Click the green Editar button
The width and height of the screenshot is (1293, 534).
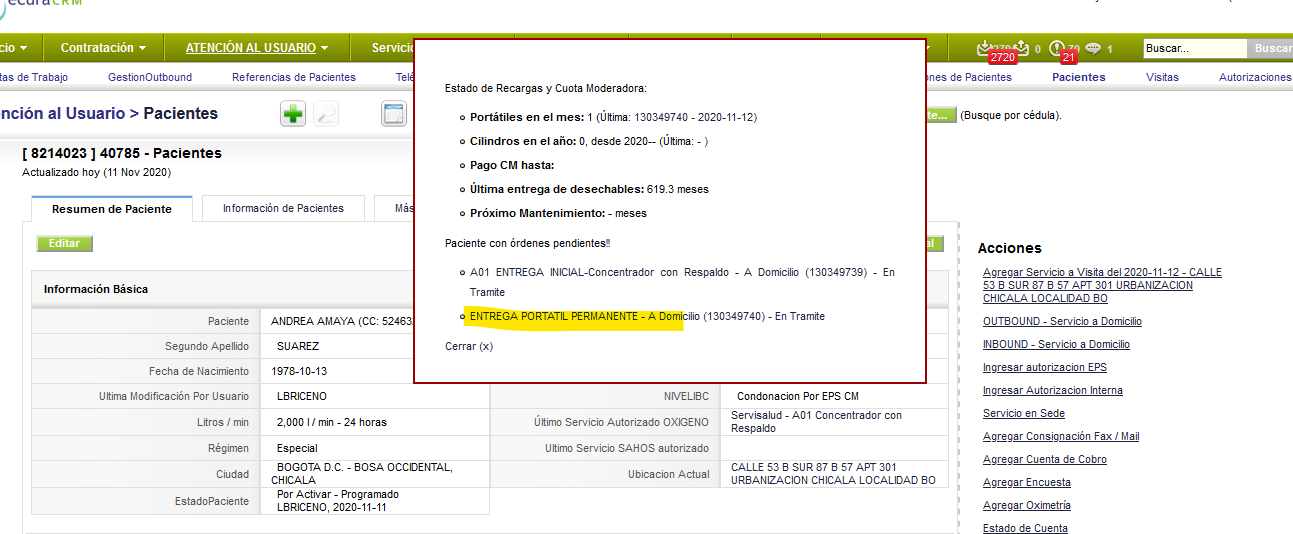tap(65, 243)
